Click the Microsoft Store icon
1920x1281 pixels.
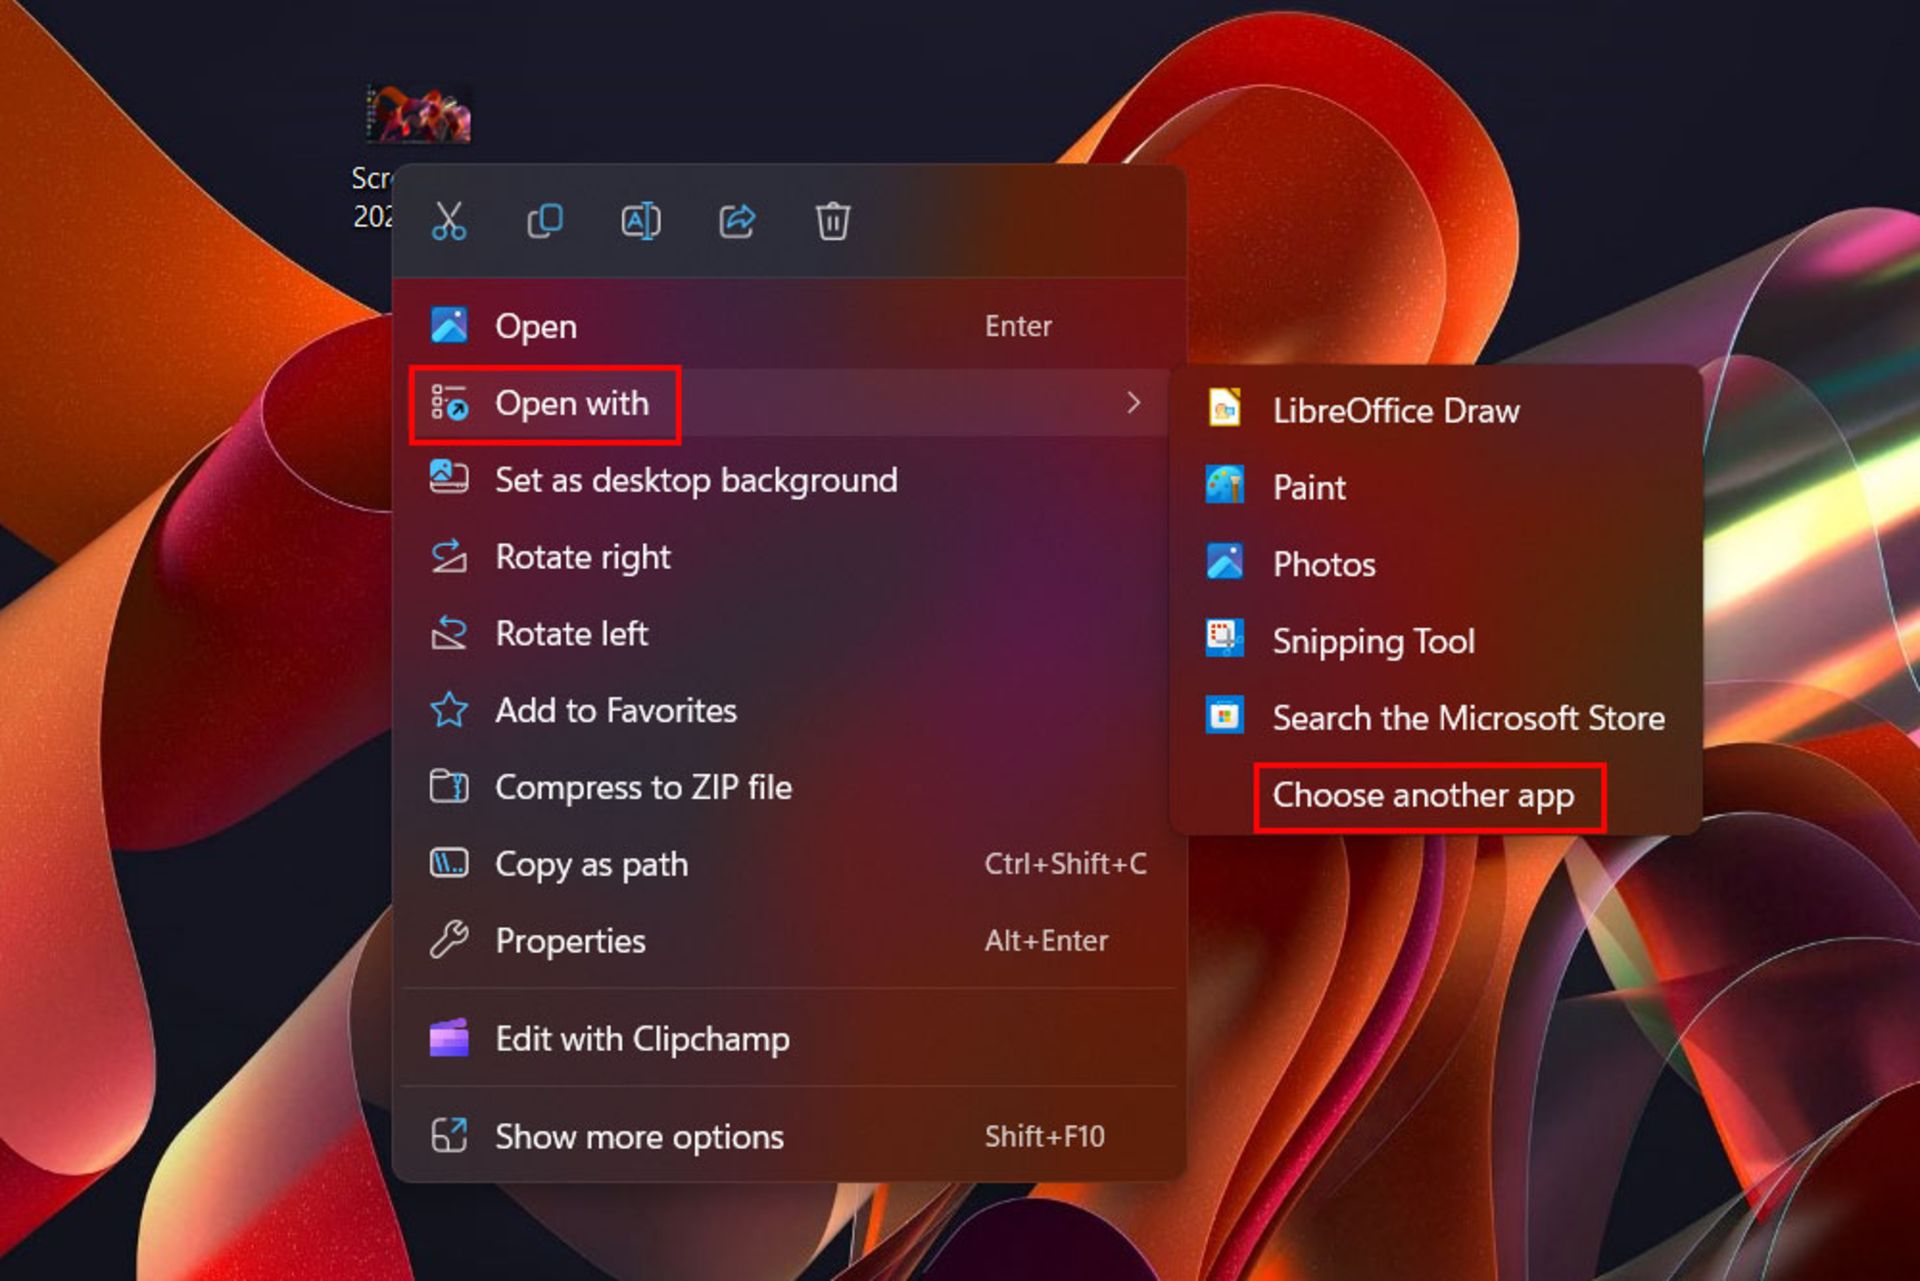point(1225,716)
